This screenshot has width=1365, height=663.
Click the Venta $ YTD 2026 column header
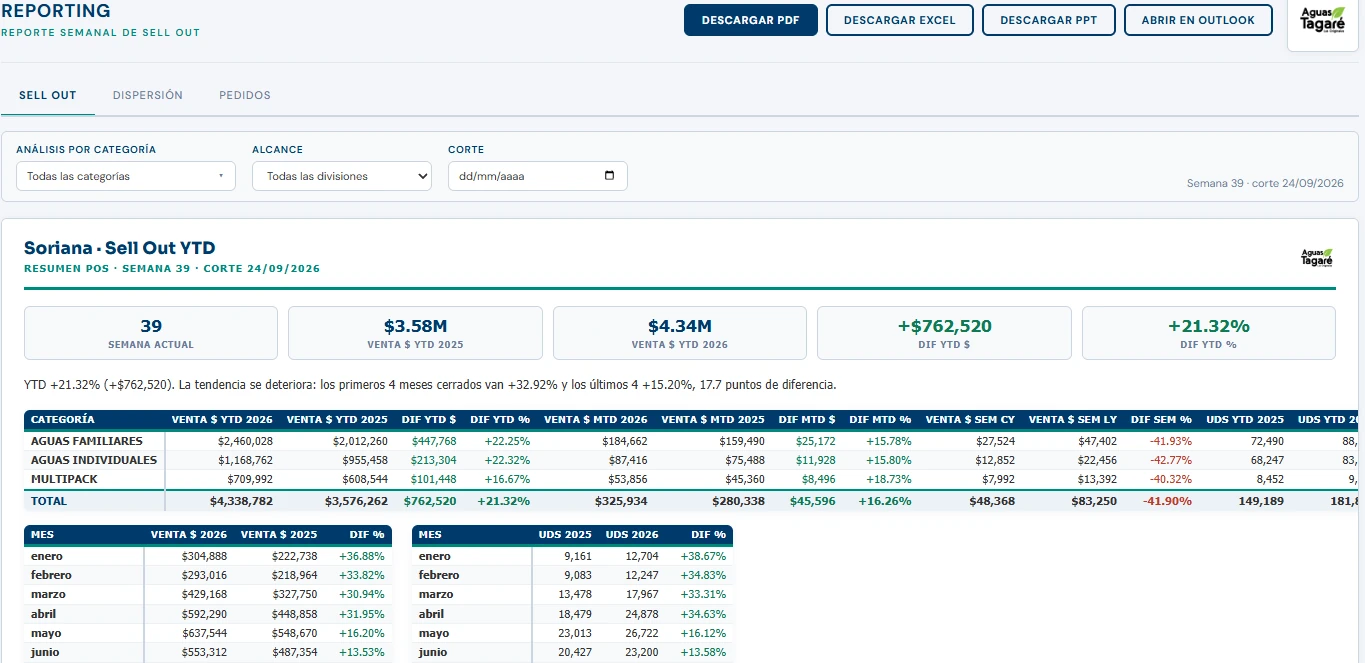[222, 420]
